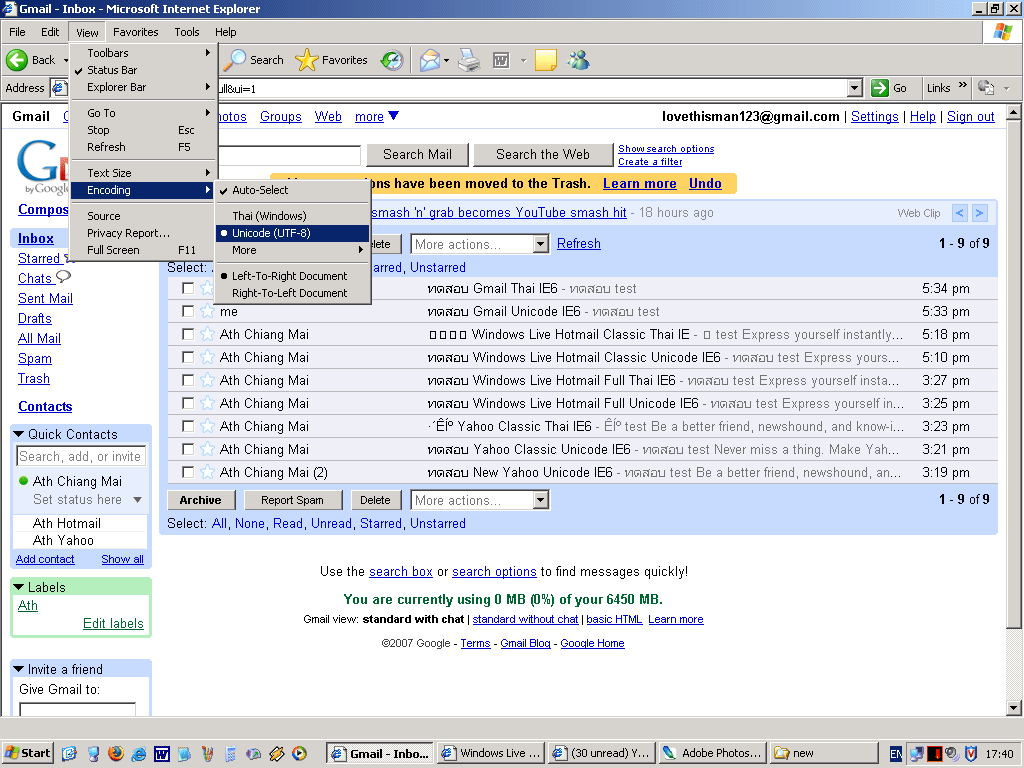Tick checkbox for Hotmail Full Unicode IE6 message
Viewport: 1024px width, 768px height.
tap(188, 403)
